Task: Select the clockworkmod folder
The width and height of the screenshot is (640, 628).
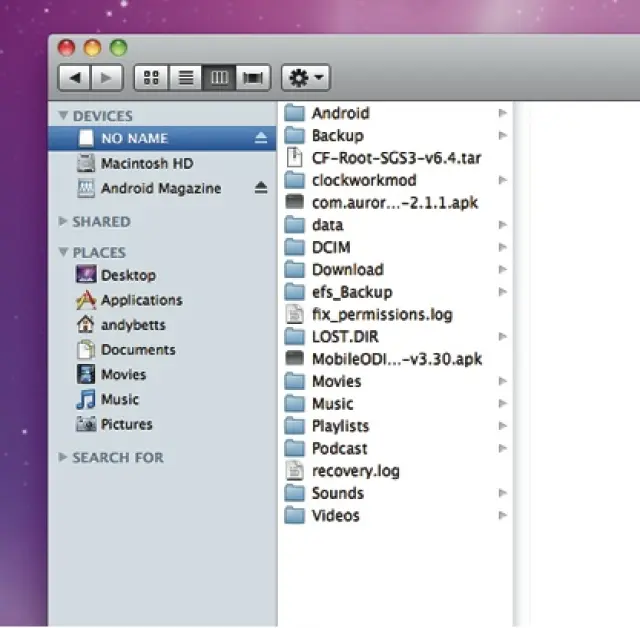Action: coord(363,180)
